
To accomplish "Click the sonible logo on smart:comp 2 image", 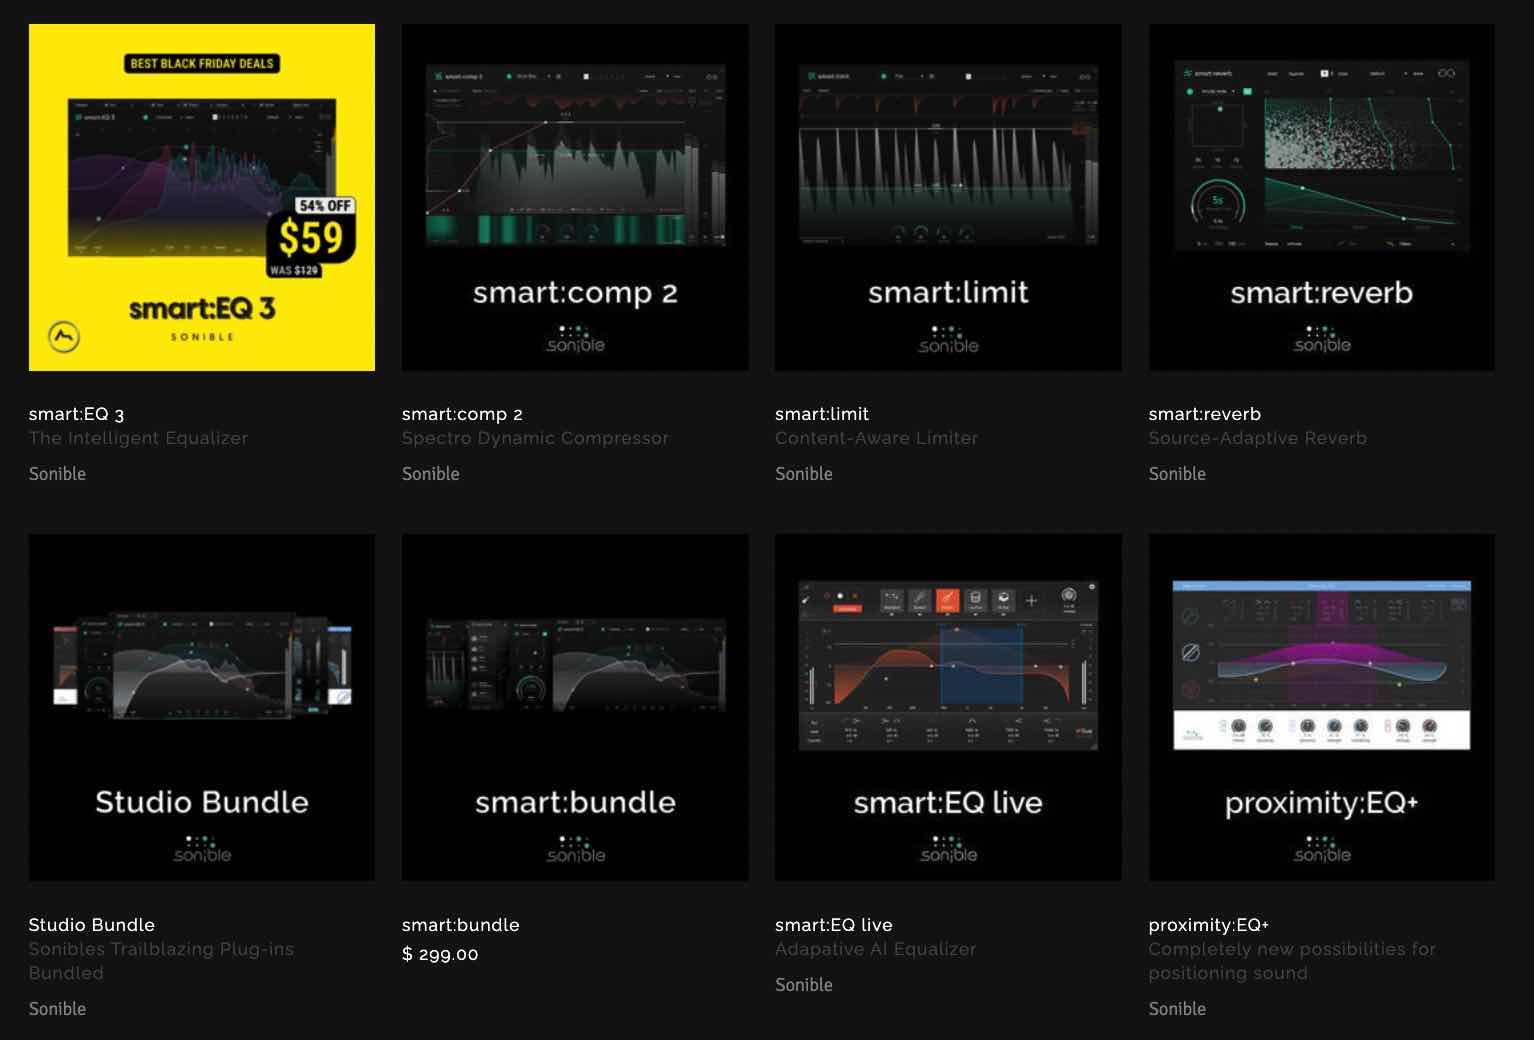I will [x=575, y=340].
